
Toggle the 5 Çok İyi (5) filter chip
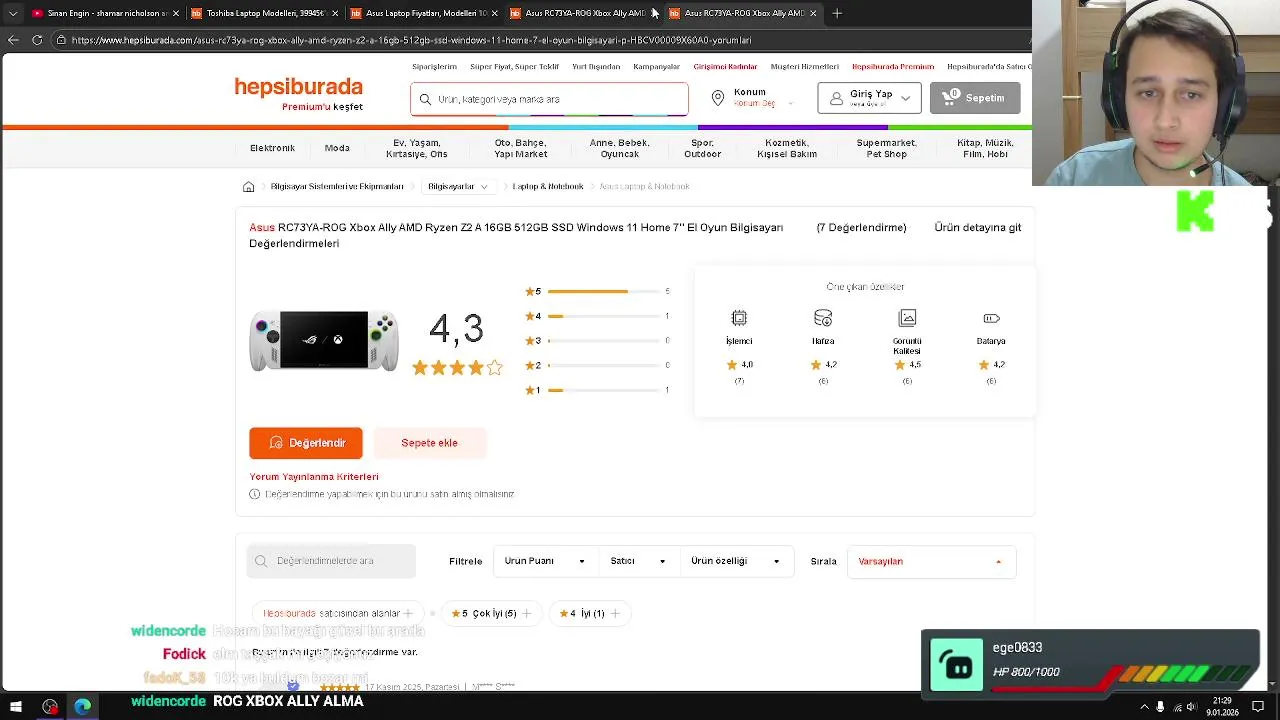pos(491,613)
